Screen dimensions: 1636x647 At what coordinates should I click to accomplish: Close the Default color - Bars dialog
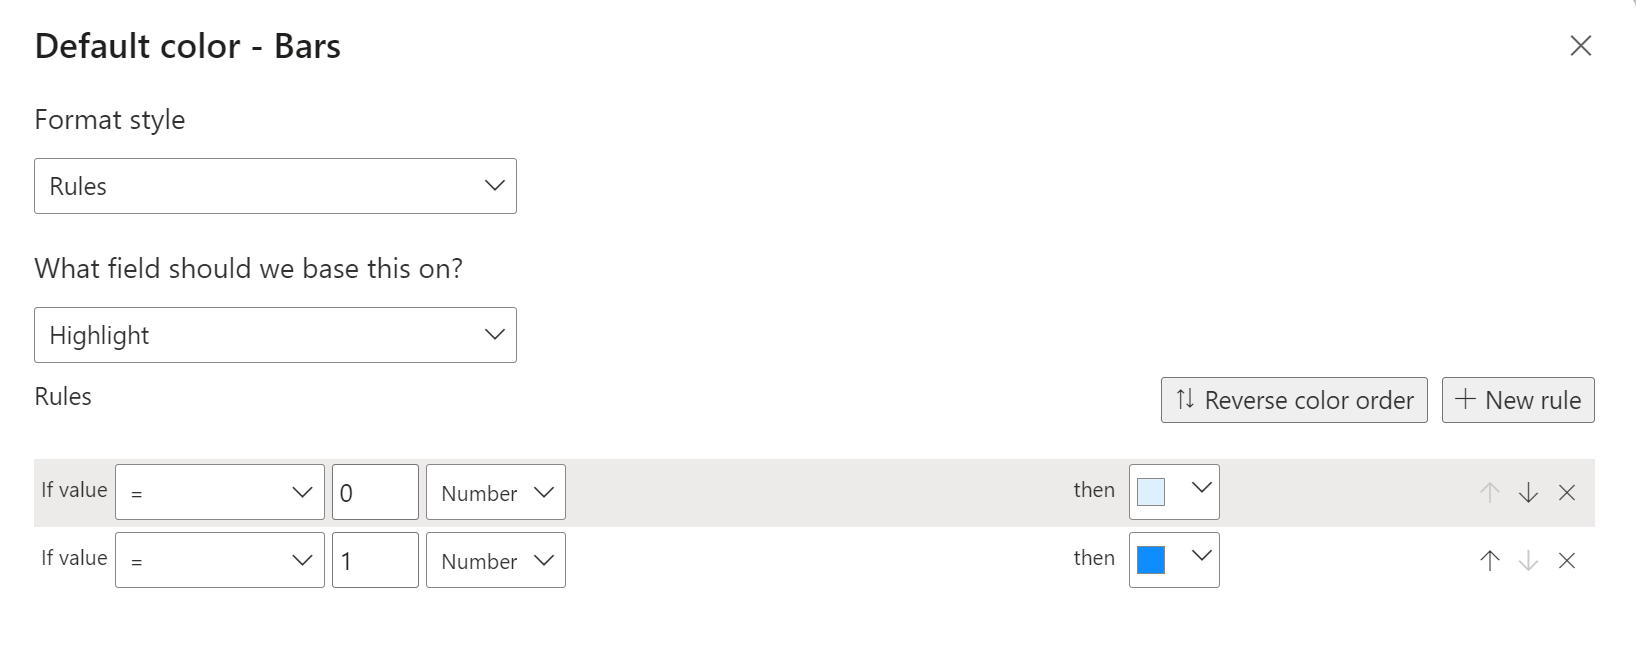click(1580, 46)
